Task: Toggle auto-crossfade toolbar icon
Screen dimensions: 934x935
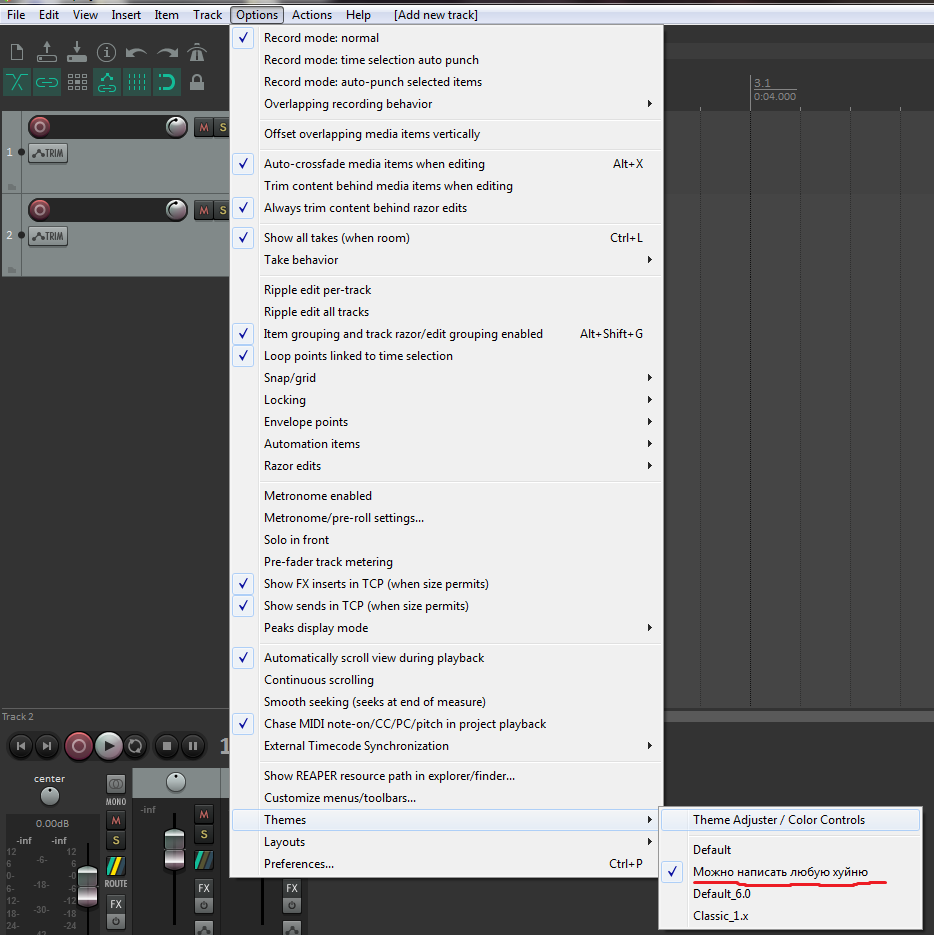Action: (x=17, y=82)
